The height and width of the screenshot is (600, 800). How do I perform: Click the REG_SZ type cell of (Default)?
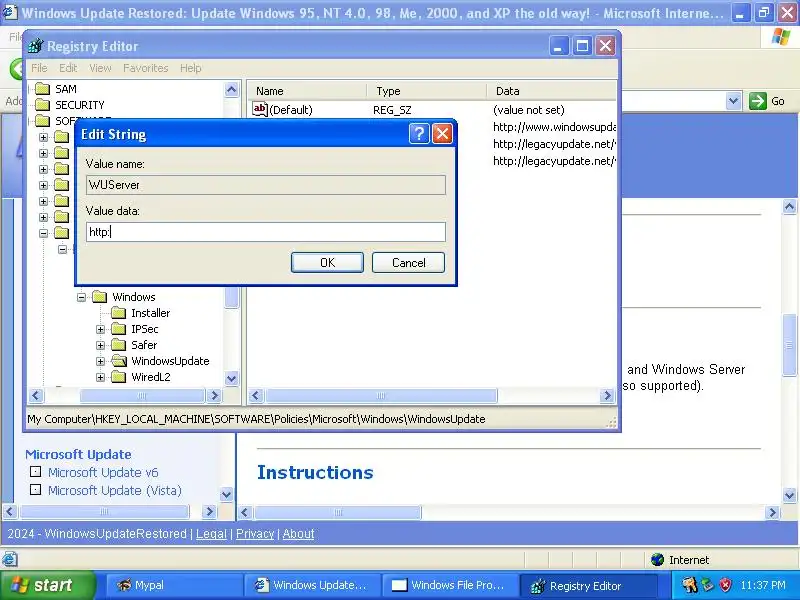click(x=392, y=110)
